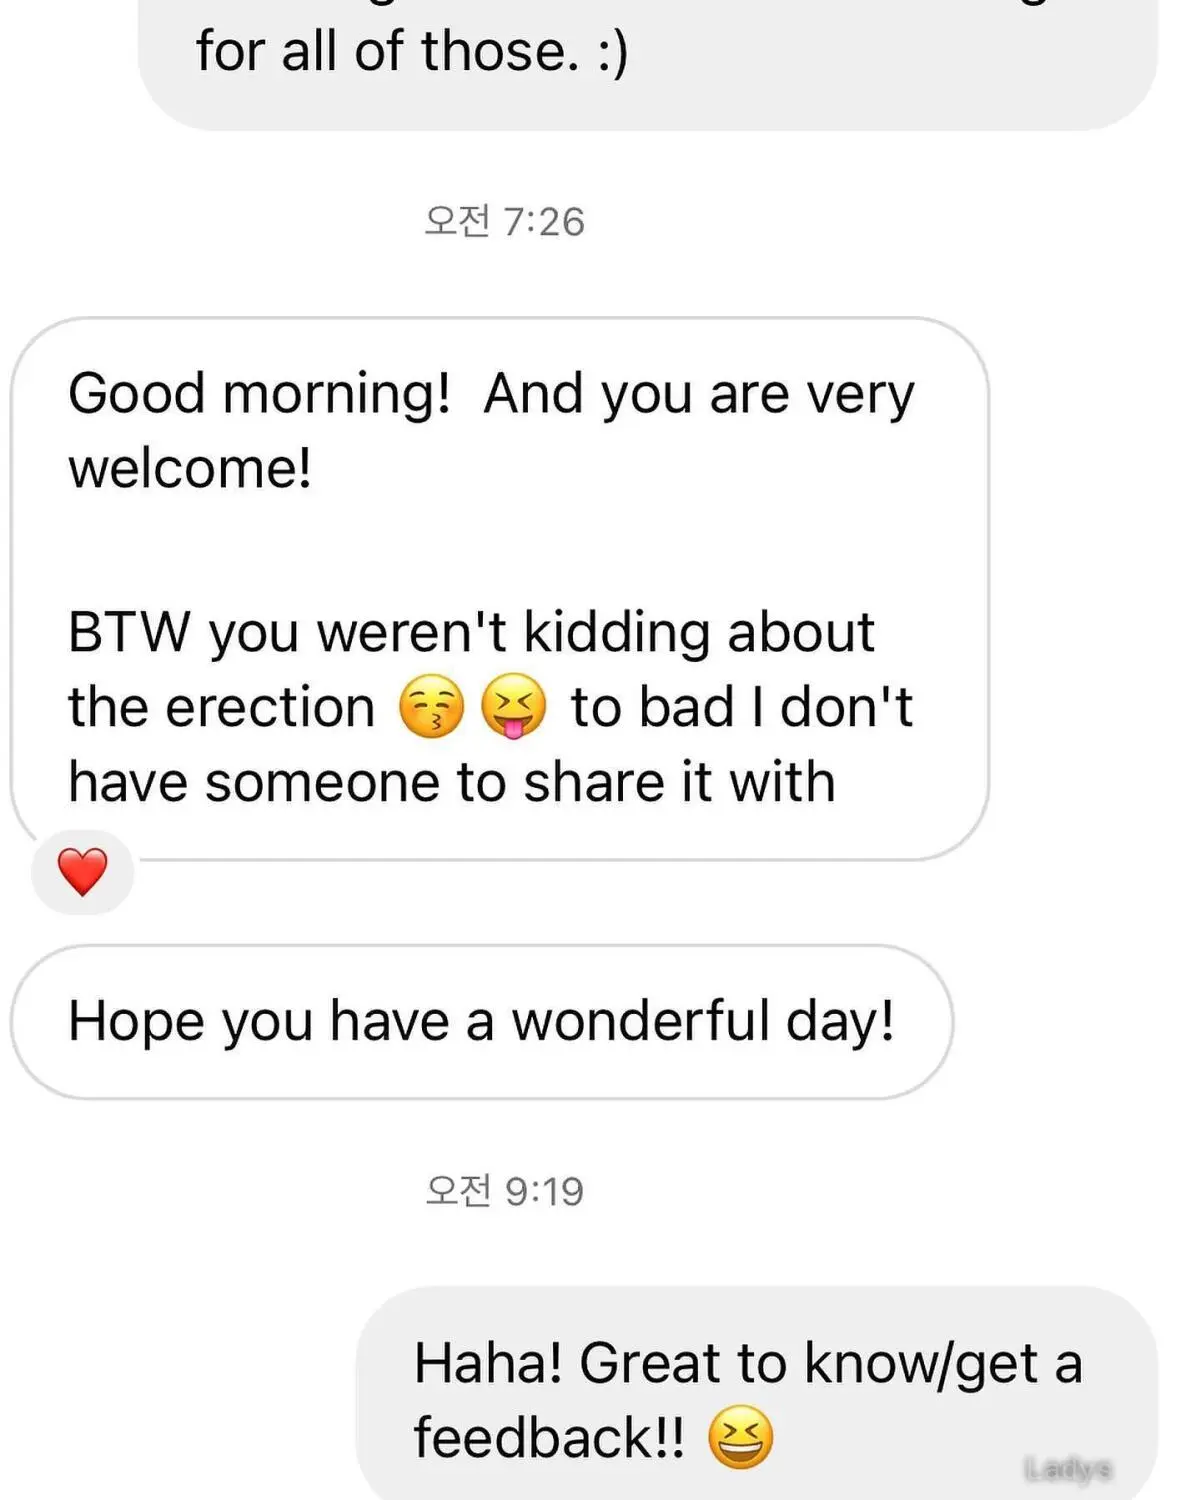
Task: Click the word 'welcome!' in the message
Action: (190, 468)
